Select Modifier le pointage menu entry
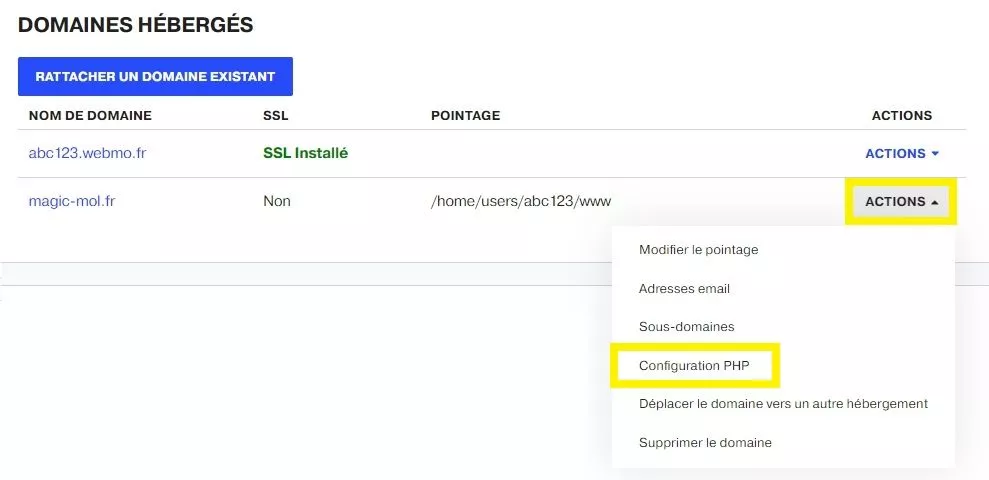The width and height of the screenshot is (989, 480). coord(698,250)
